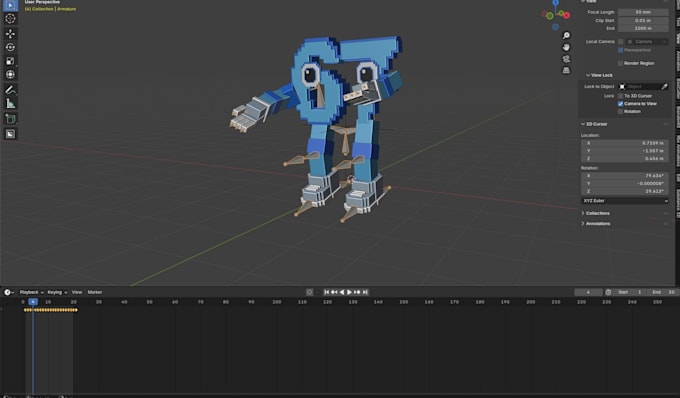
Task: Click the timeline End frame field
Action: (x=664, y=292)
